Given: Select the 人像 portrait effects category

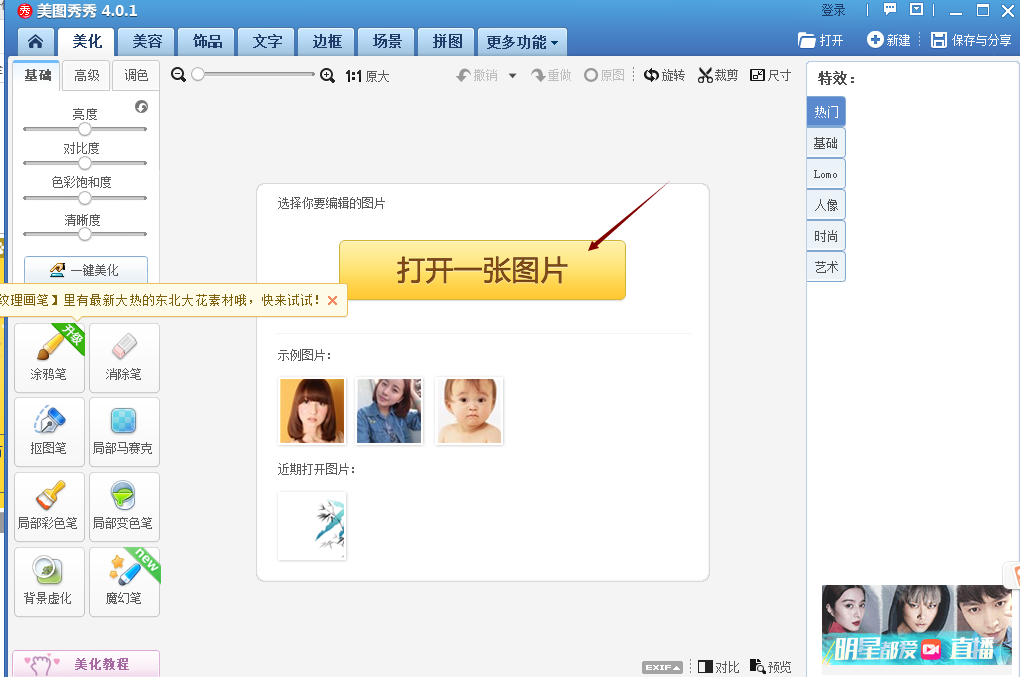Looking at the screenshot, I should coord(826,206).
